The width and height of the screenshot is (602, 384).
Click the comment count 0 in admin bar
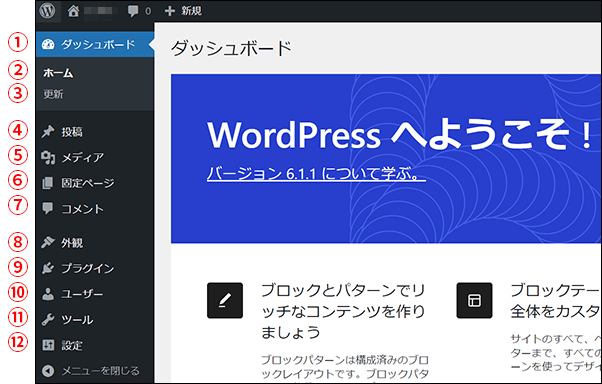[x=148, y=11]
